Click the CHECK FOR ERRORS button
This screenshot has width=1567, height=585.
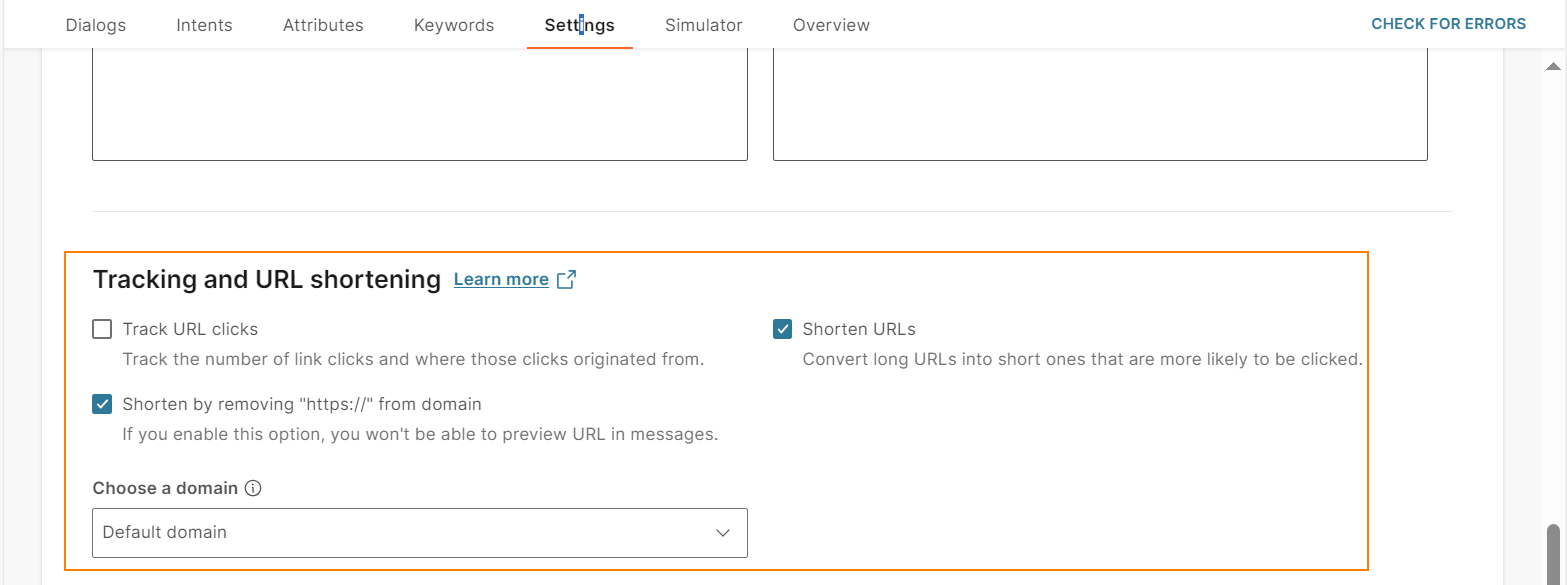point(1449,24)
